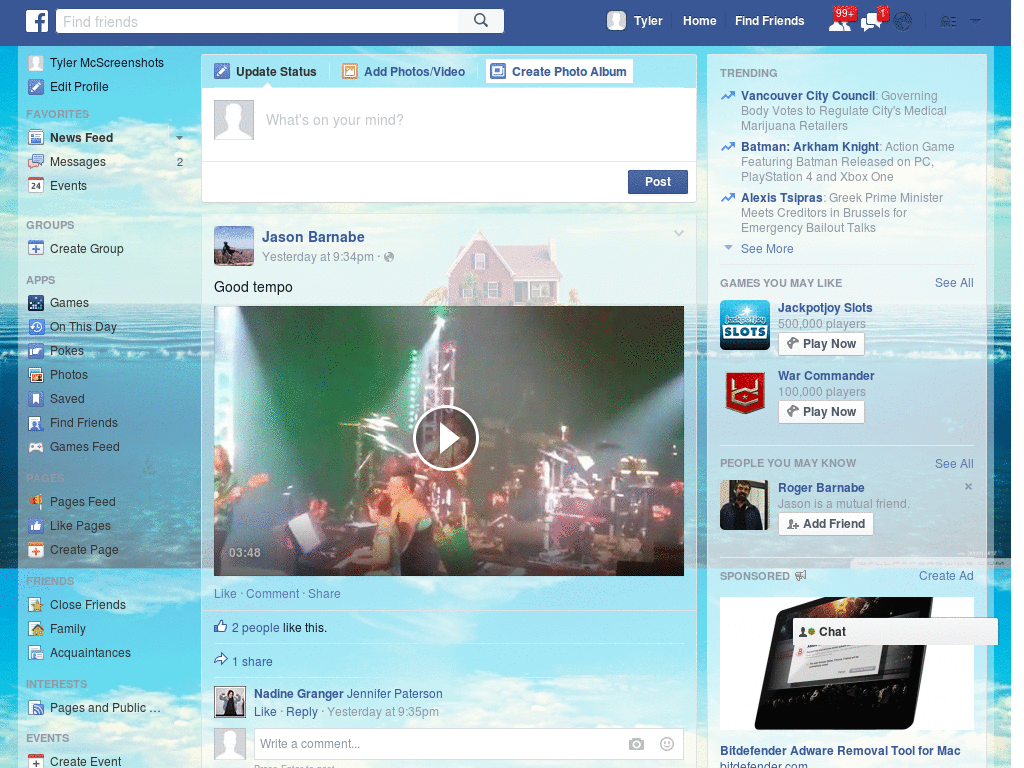Click Events calendar icon in Favorites
This screenshot has width=1024, height=768.
click(x=36, y=185)
